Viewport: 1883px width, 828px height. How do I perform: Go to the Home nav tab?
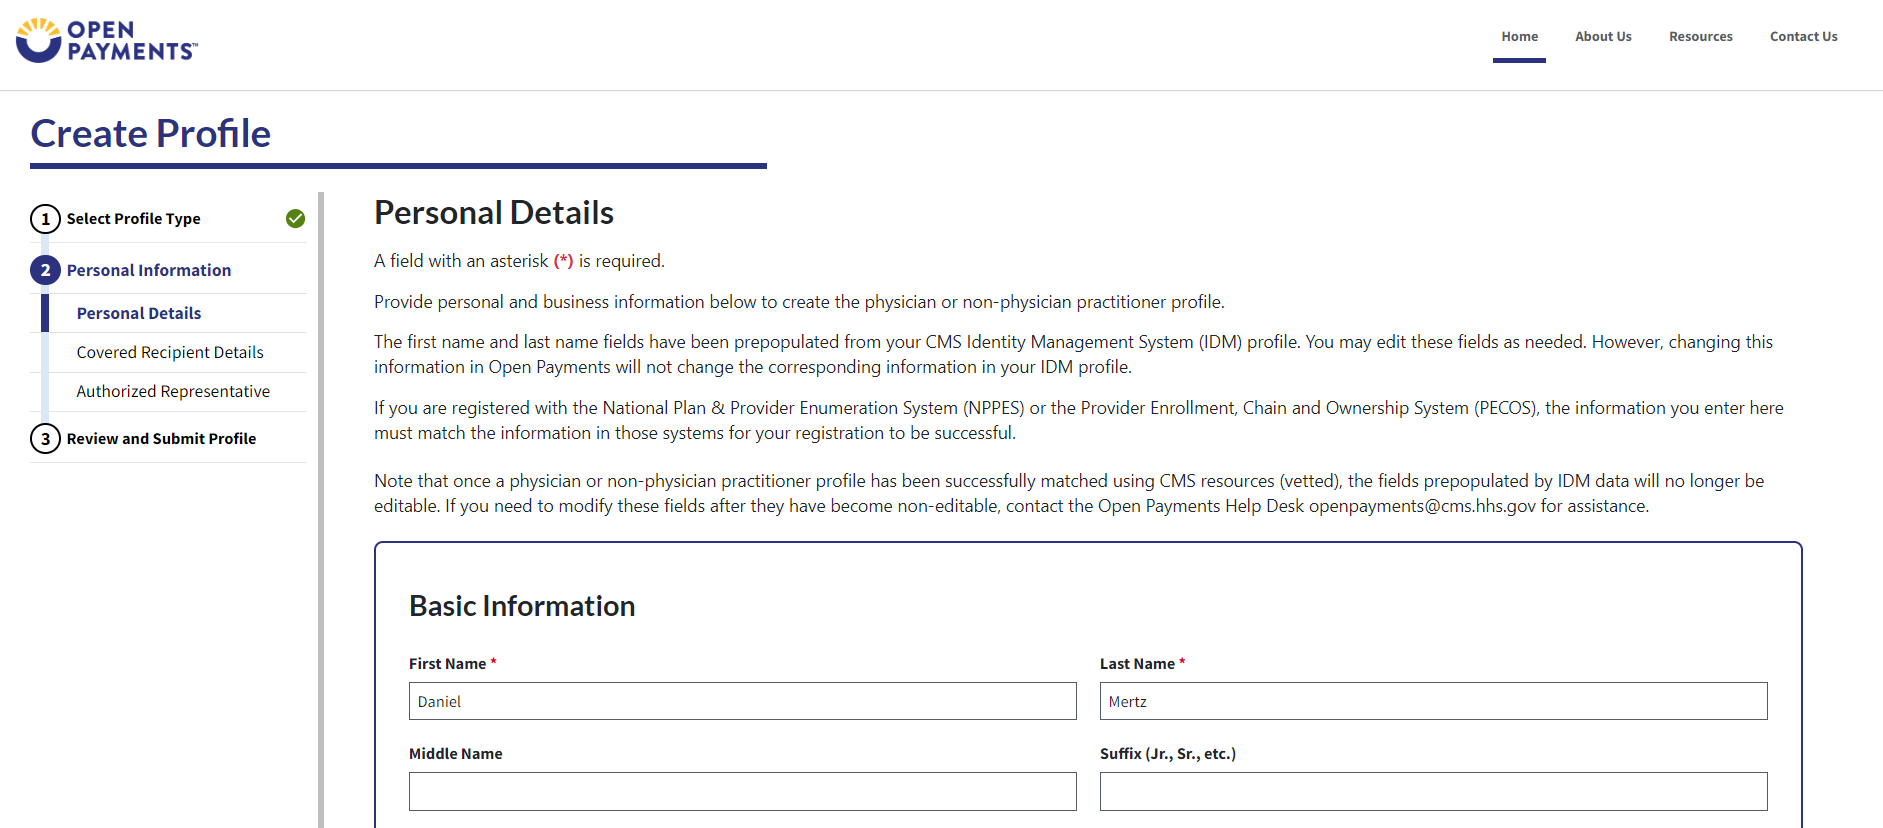click(x=1519, y=37)
